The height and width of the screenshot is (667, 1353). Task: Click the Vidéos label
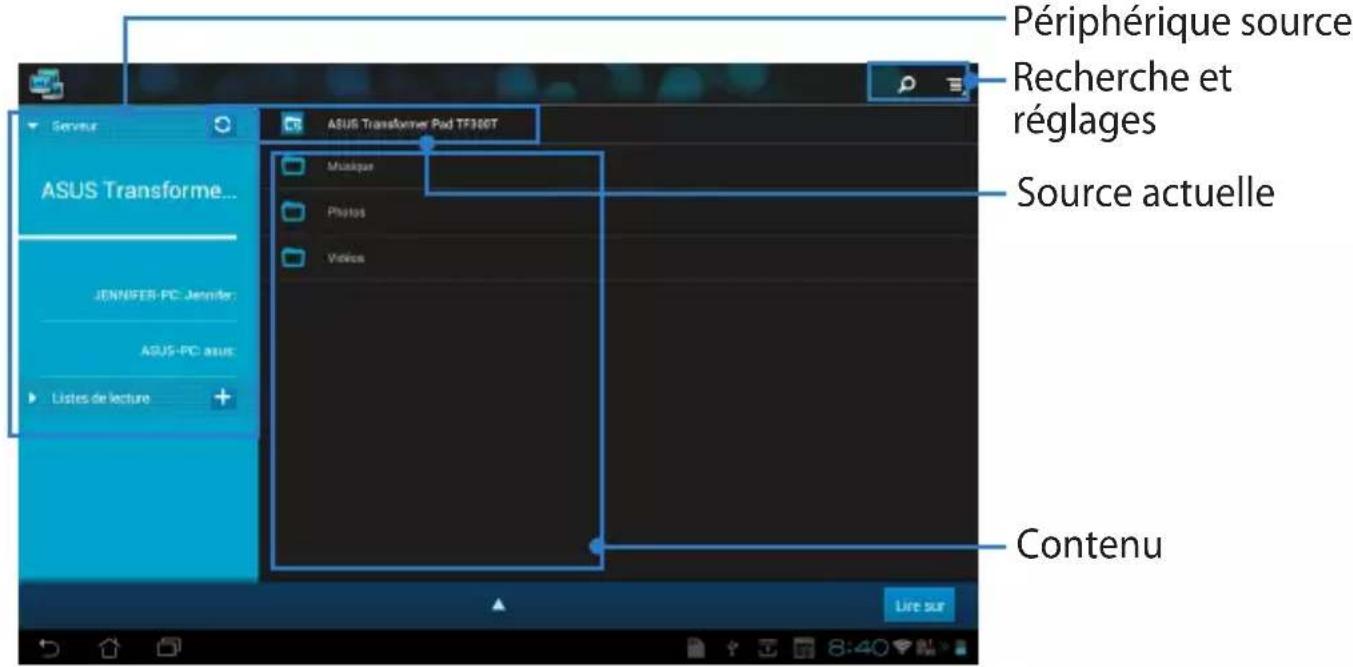[x=344, y=258]
